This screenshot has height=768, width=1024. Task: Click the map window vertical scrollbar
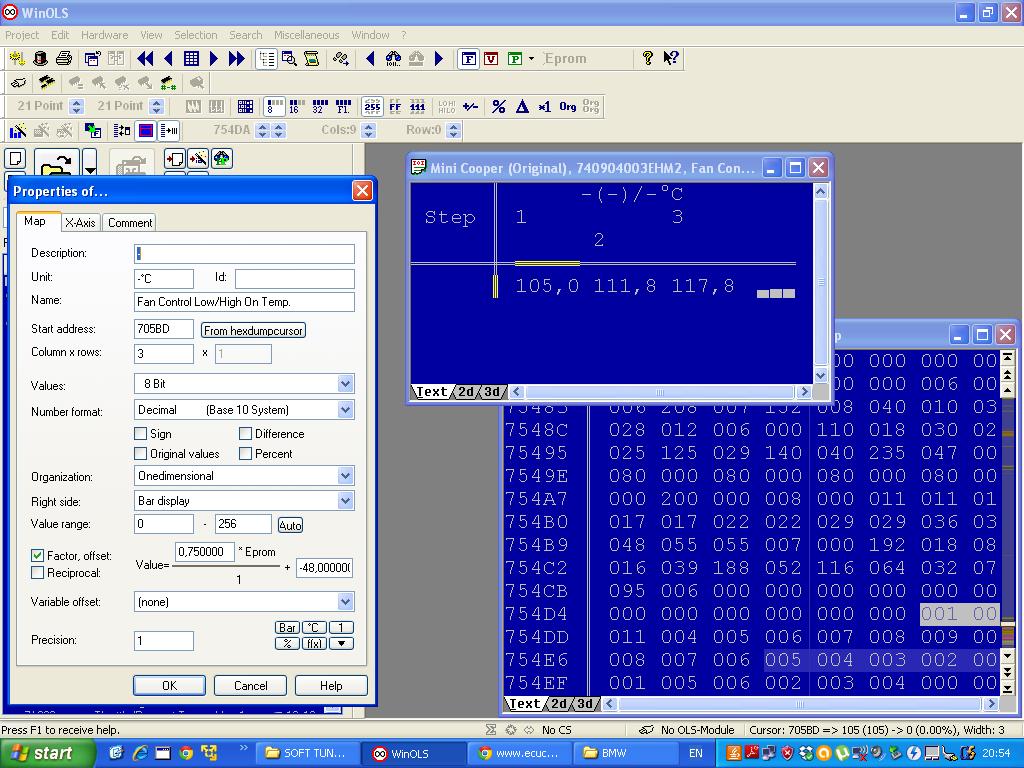[821, 283]
